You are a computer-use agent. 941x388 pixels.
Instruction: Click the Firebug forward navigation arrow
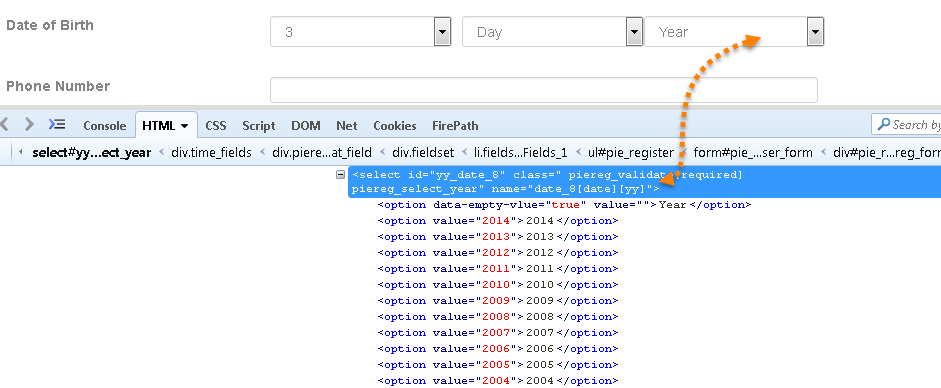click(29, 125)
